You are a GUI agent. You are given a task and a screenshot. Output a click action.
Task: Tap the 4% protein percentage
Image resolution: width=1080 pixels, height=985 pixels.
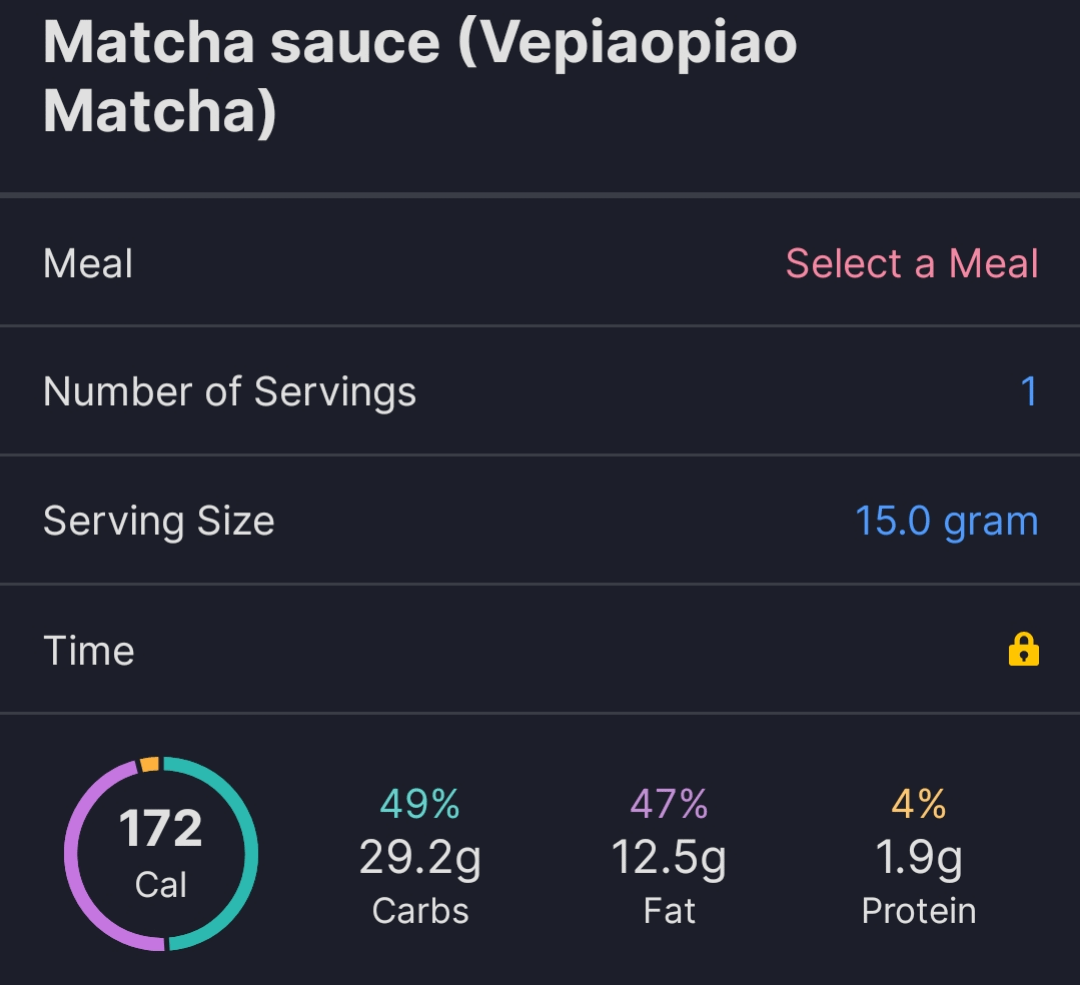[918, 803]
